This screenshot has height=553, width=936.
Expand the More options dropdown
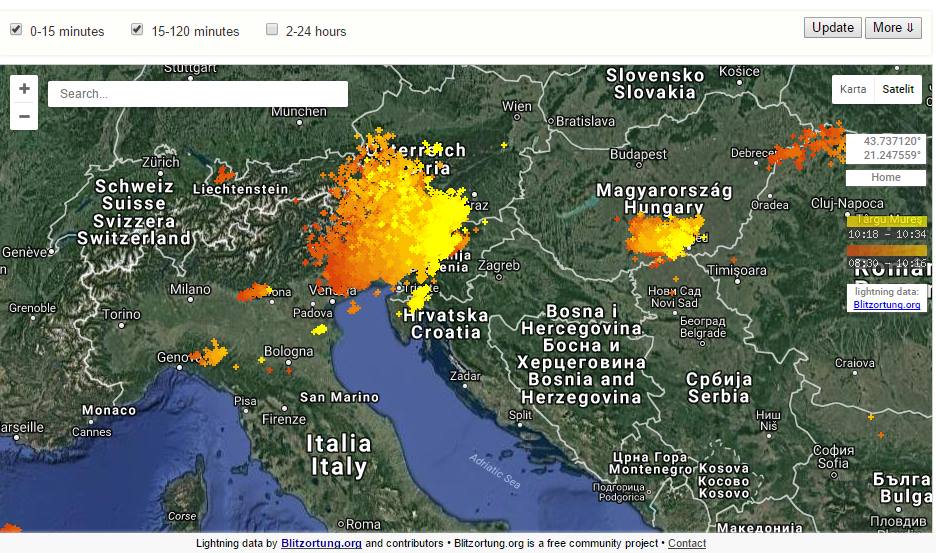coord(893,28)
